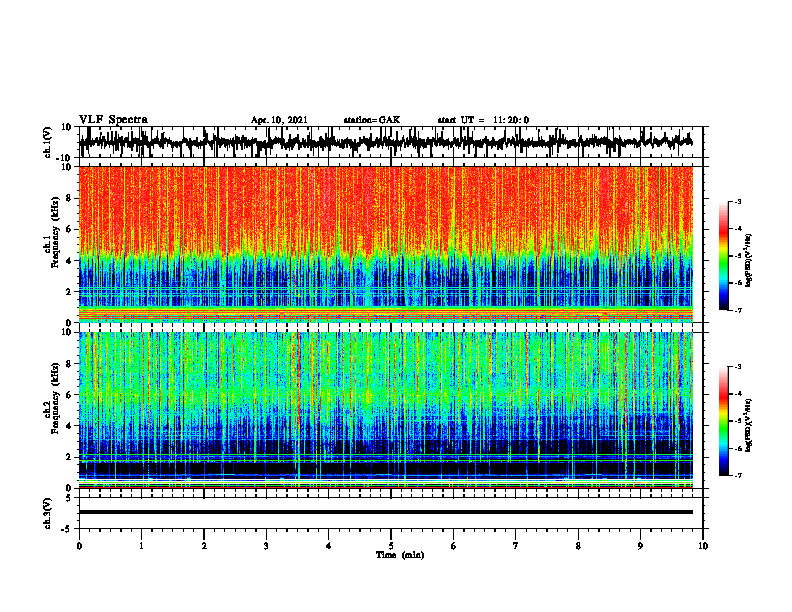Click time axis tick label "5"

click(x=391, y=546)
